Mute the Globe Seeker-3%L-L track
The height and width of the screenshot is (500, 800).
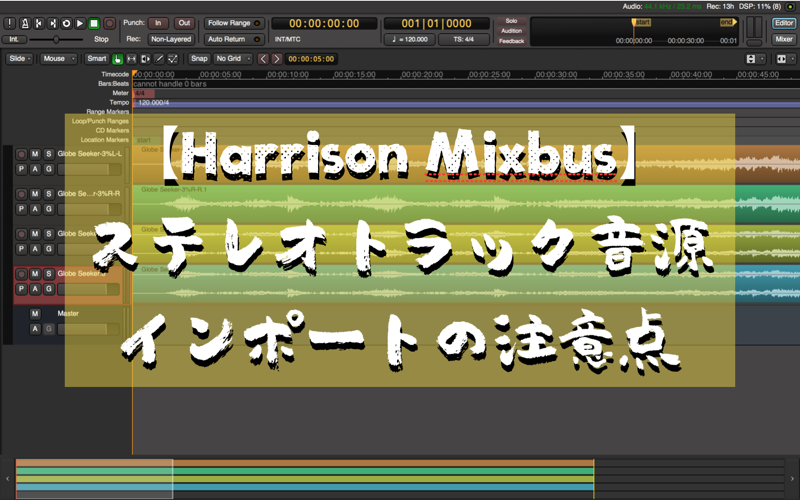pyautogui.click(x=35, y=154)
